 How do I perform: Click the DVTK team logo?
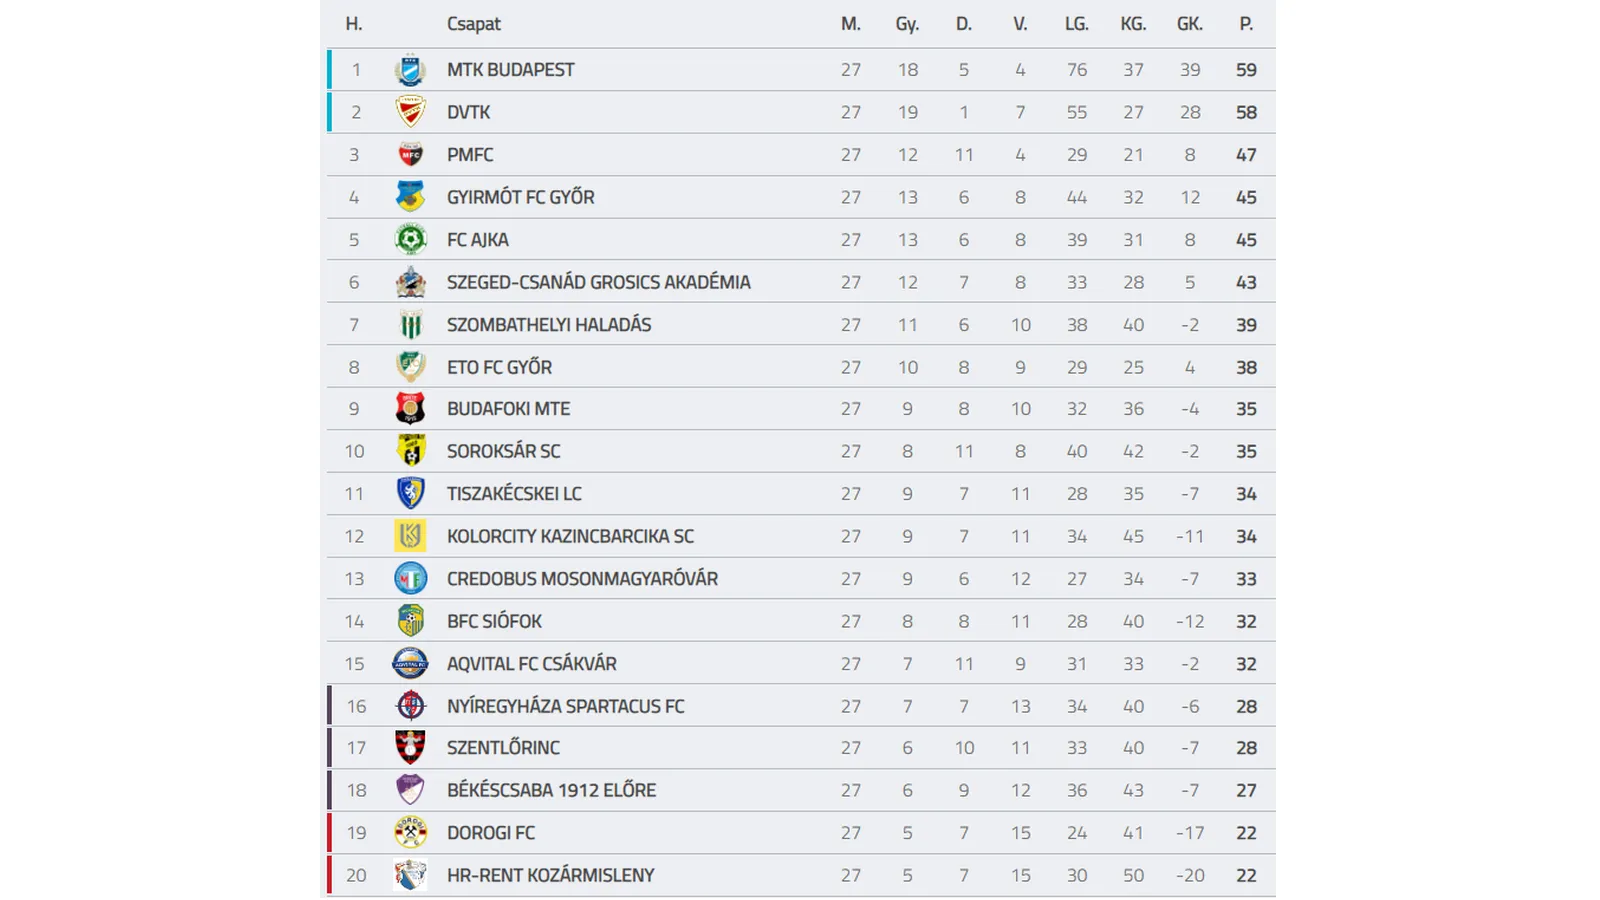point(410,112)
